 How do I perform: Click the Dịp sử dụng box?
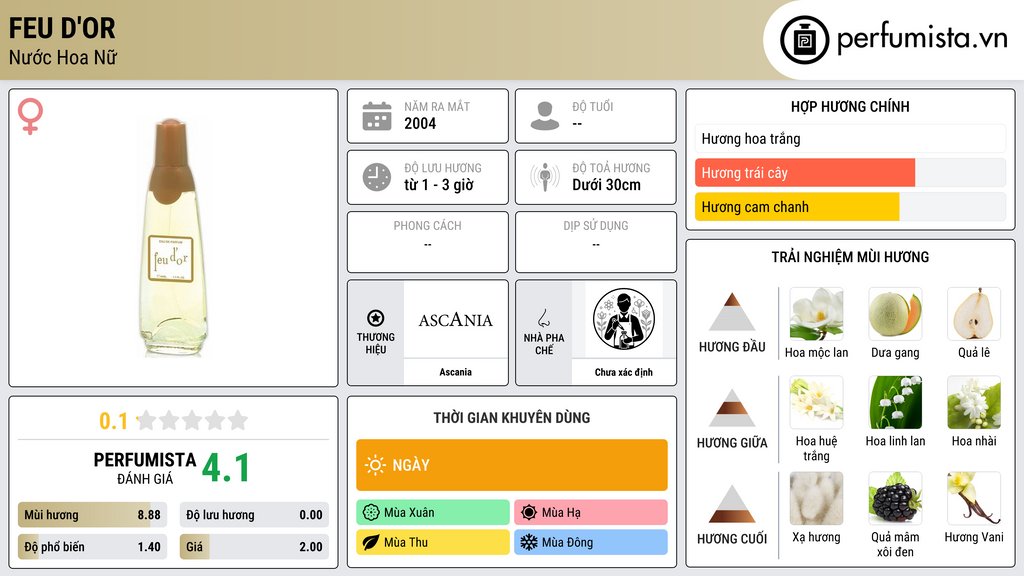coord(596,242)
